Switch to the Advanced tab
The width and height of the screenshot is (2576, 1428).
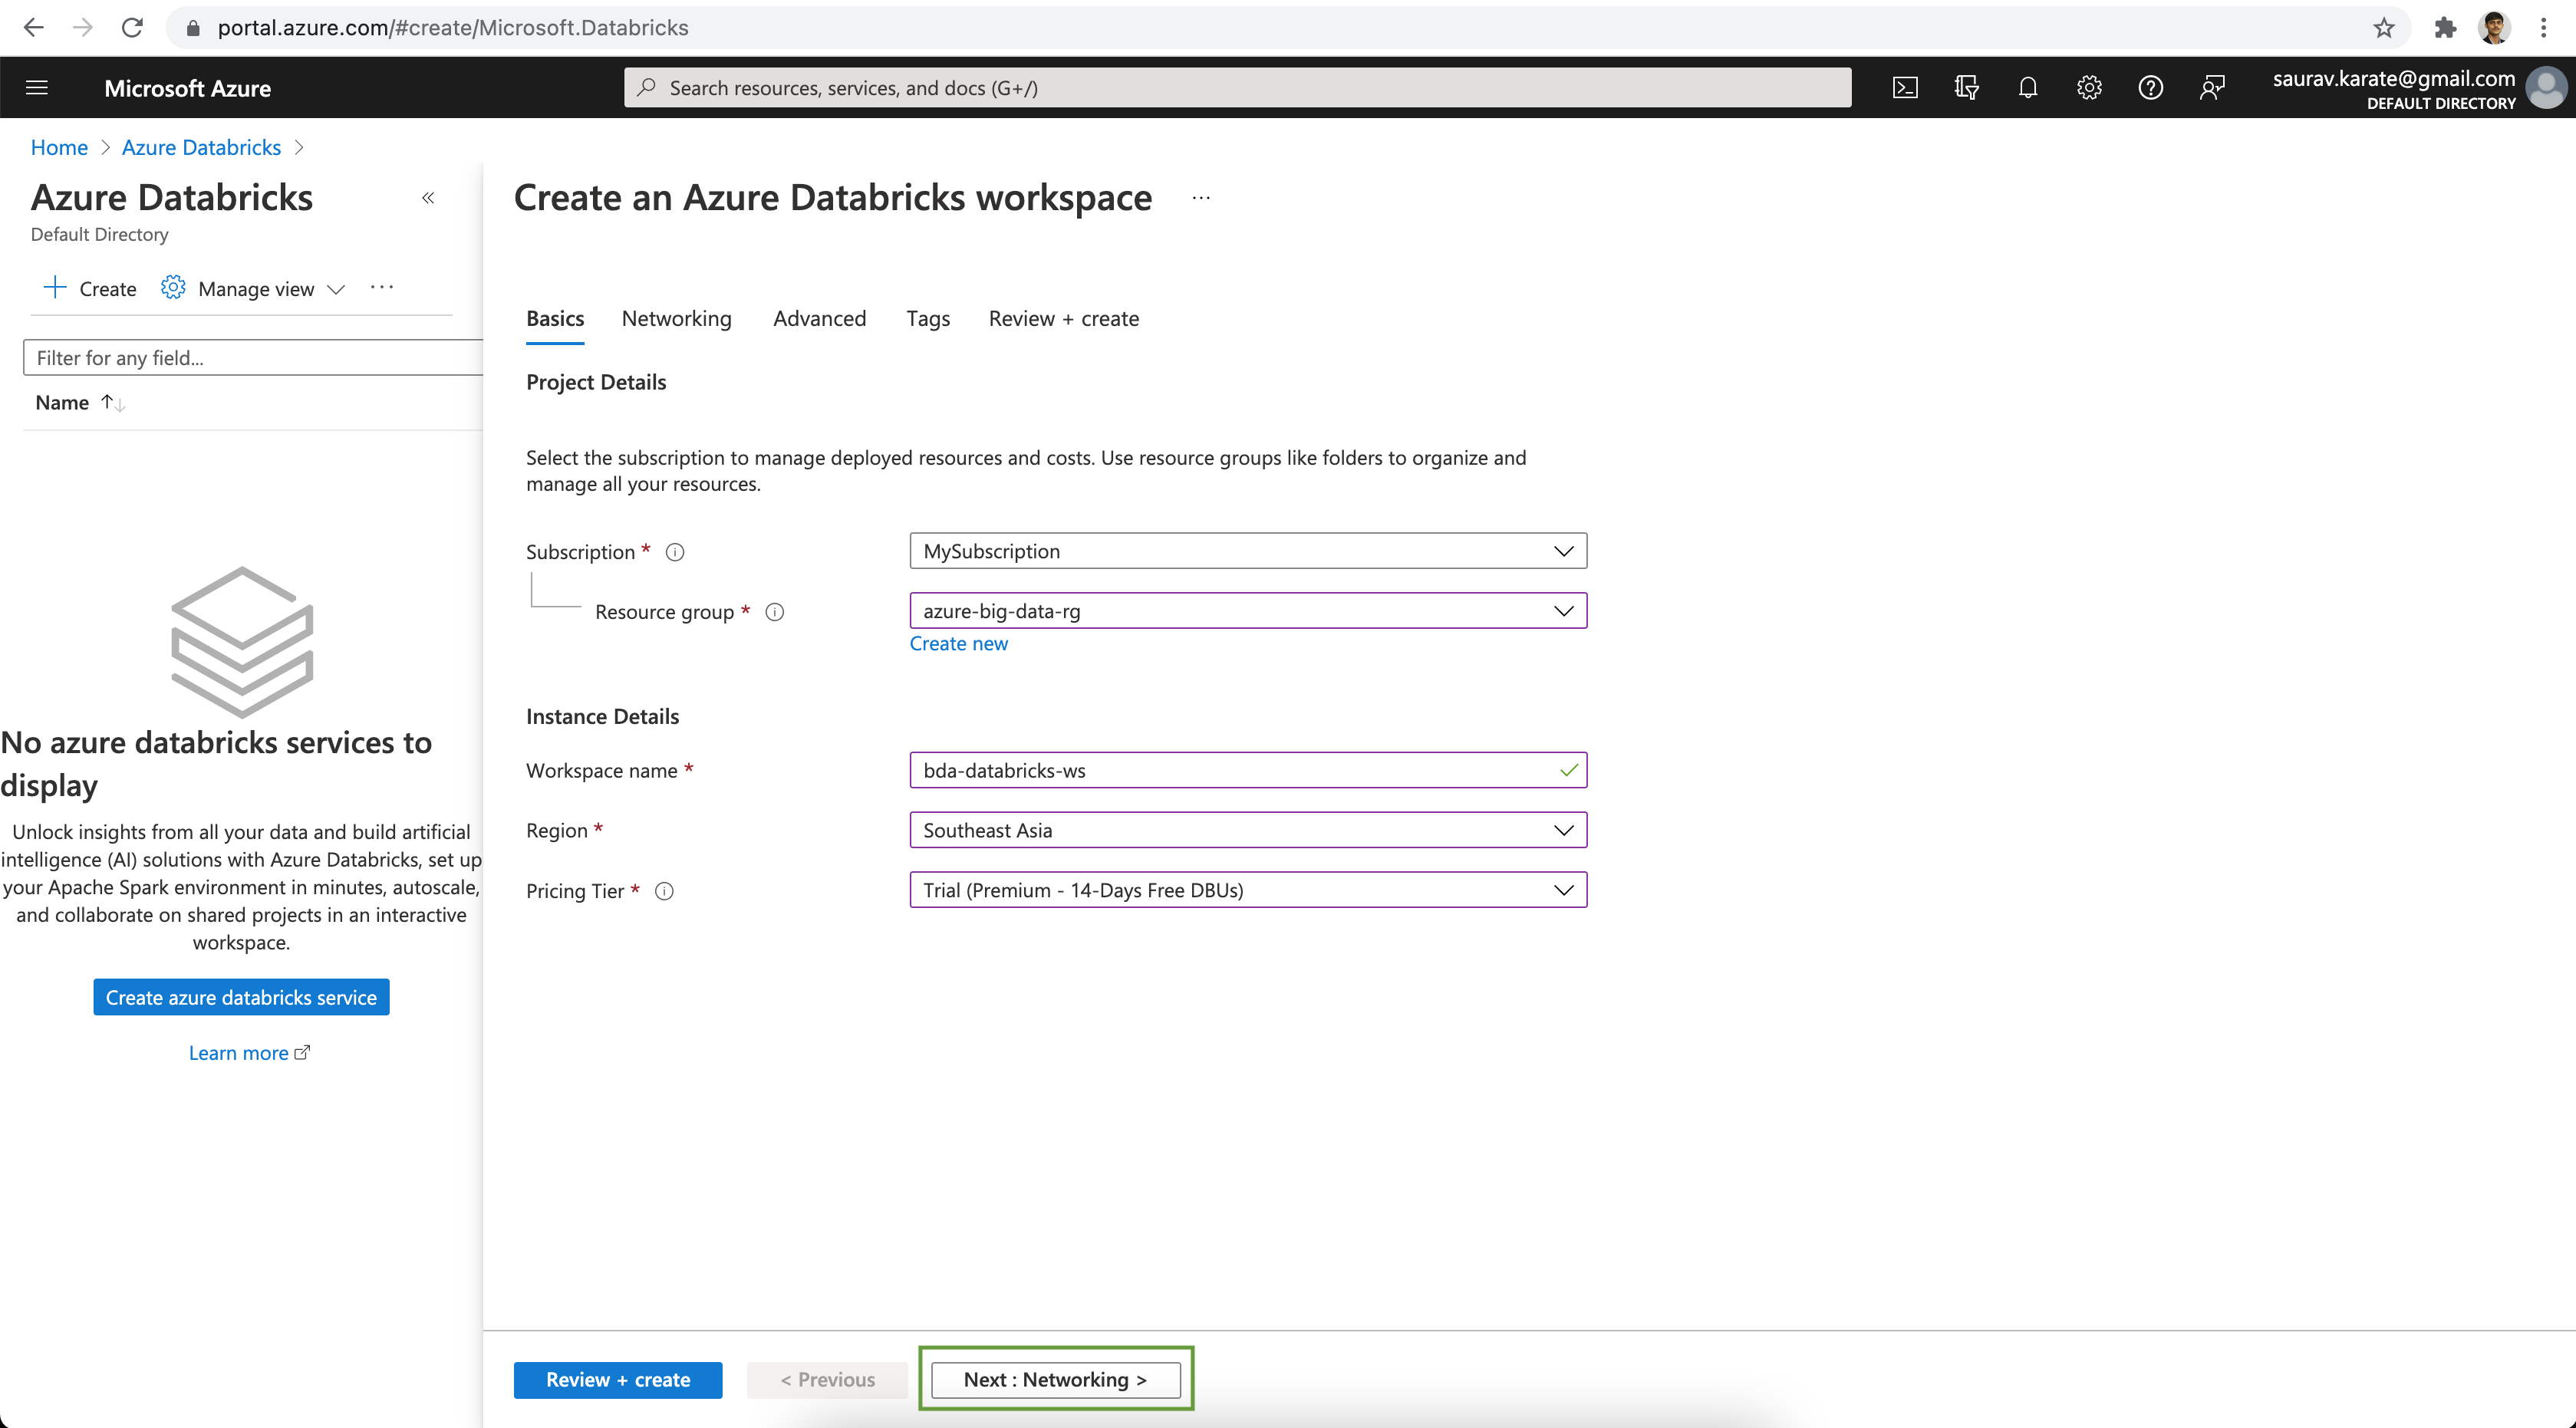pyautogui.click(x=819, y=318)
